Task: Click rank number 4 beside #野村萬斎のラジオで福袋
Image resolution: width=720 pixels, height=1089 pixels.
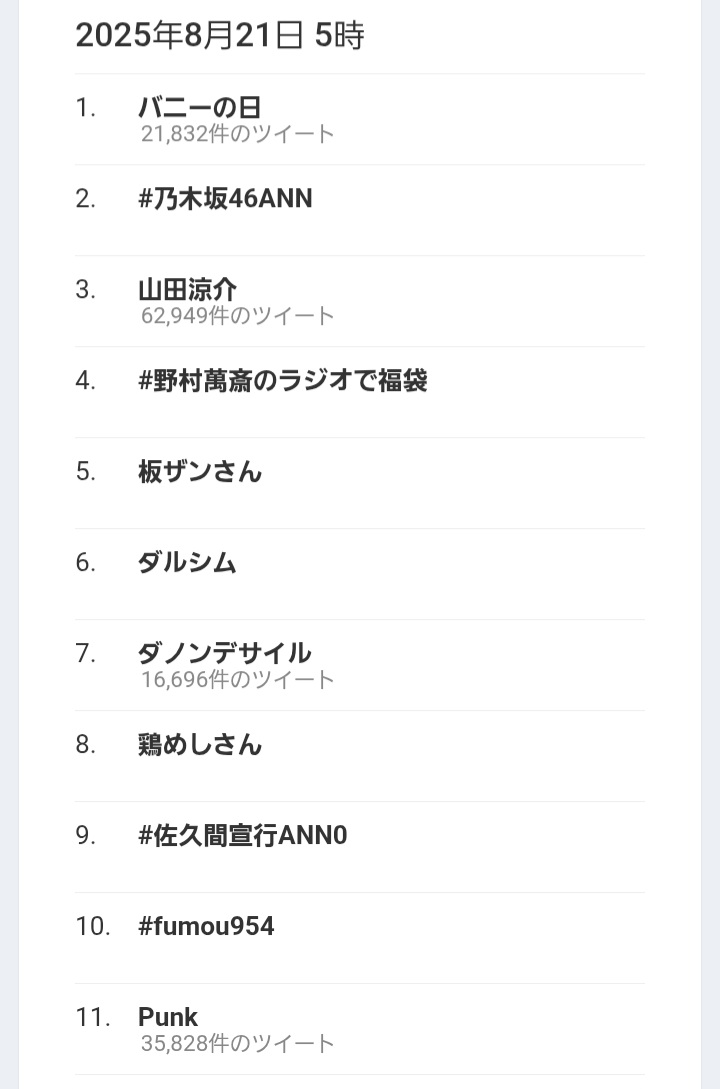Action: click(85, 381)
